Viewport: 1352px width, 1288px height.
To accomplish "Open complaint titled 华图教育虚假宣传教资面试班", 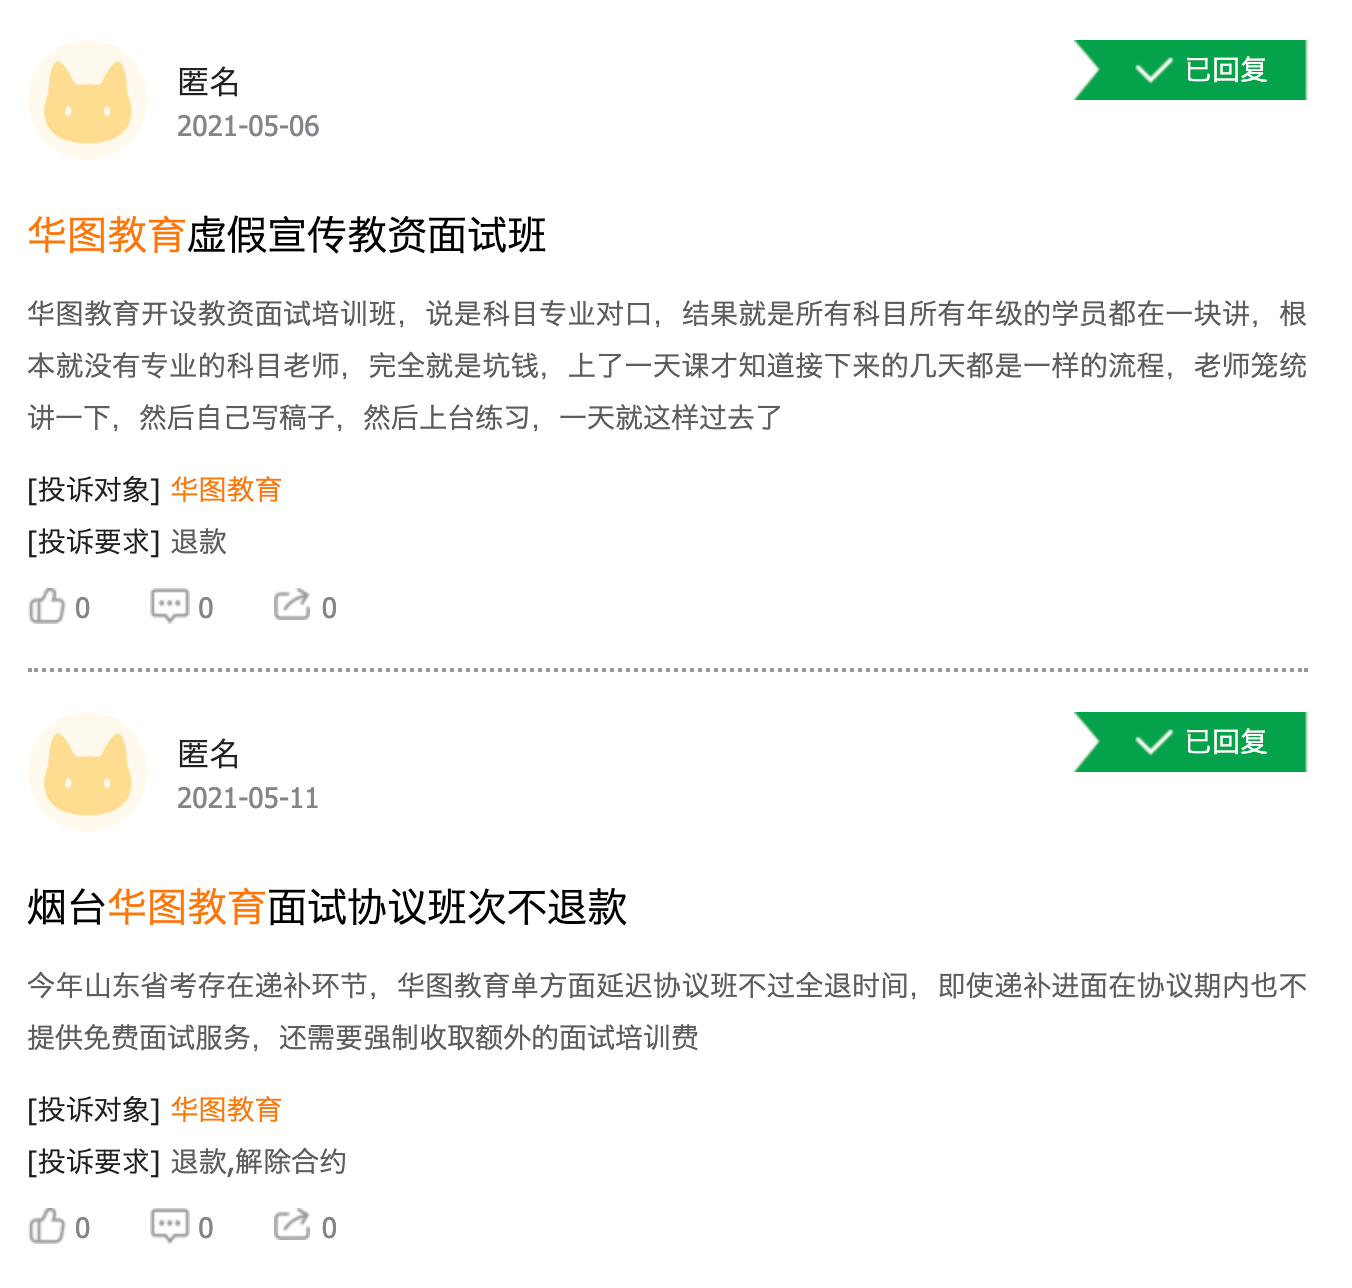I will (x=287, y=236).
